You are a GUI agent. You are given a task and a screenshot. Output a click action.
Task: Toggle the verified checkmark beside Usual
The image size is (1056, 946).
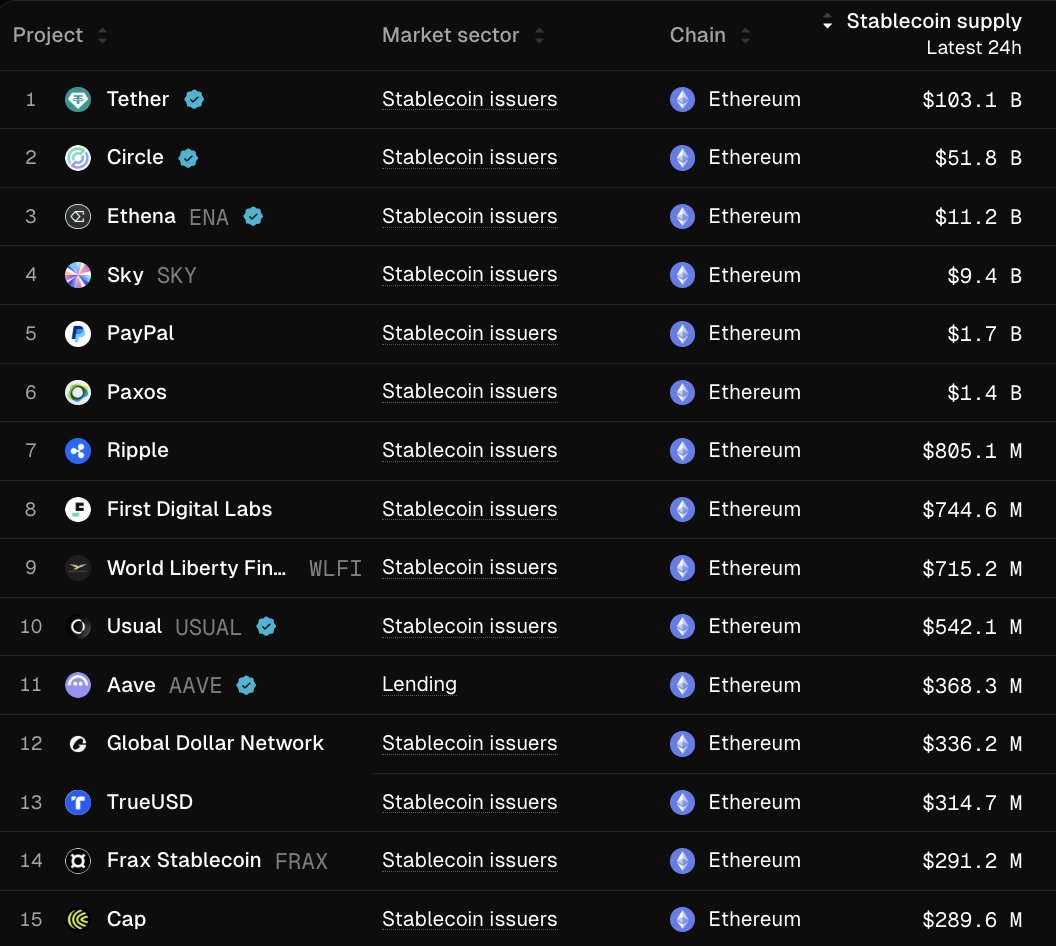[266, 626]
